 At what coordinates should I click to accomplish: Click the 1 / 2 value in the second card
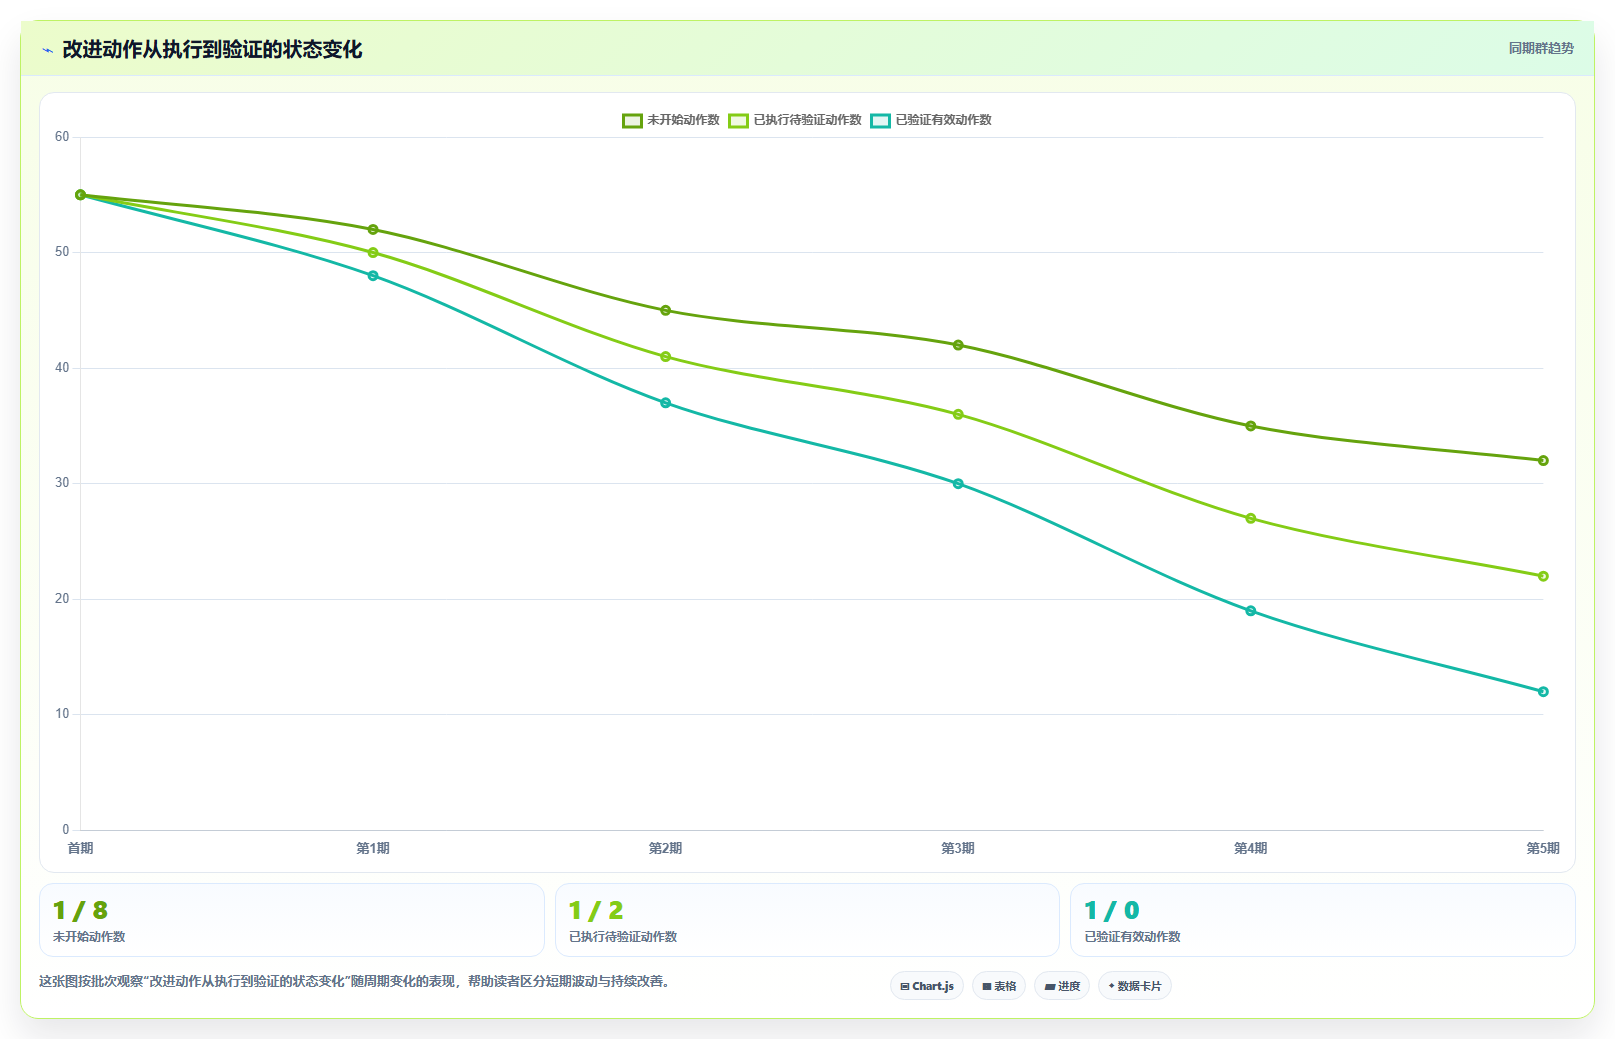(596, 911)
